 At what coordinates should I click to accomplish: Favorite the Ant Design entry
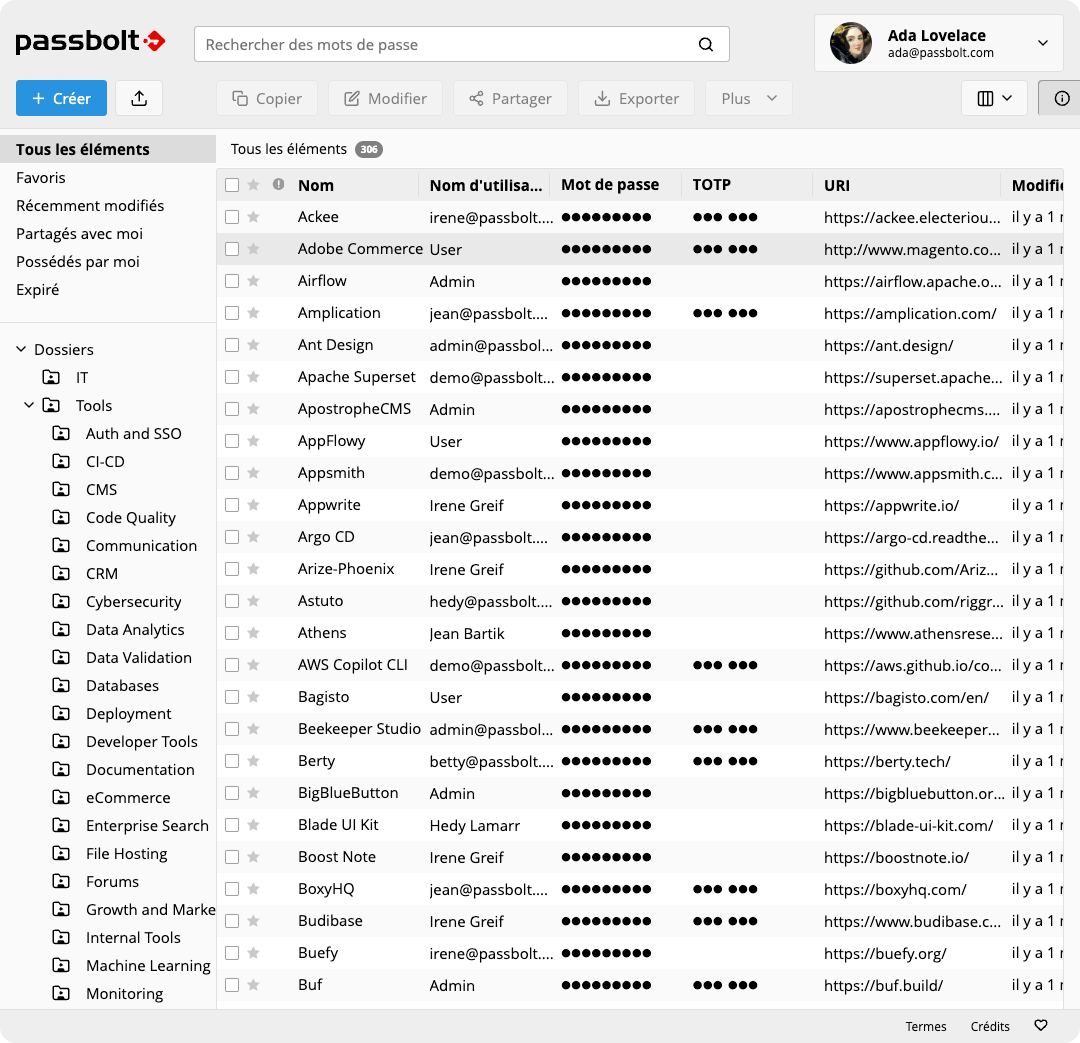coord(253,345)
